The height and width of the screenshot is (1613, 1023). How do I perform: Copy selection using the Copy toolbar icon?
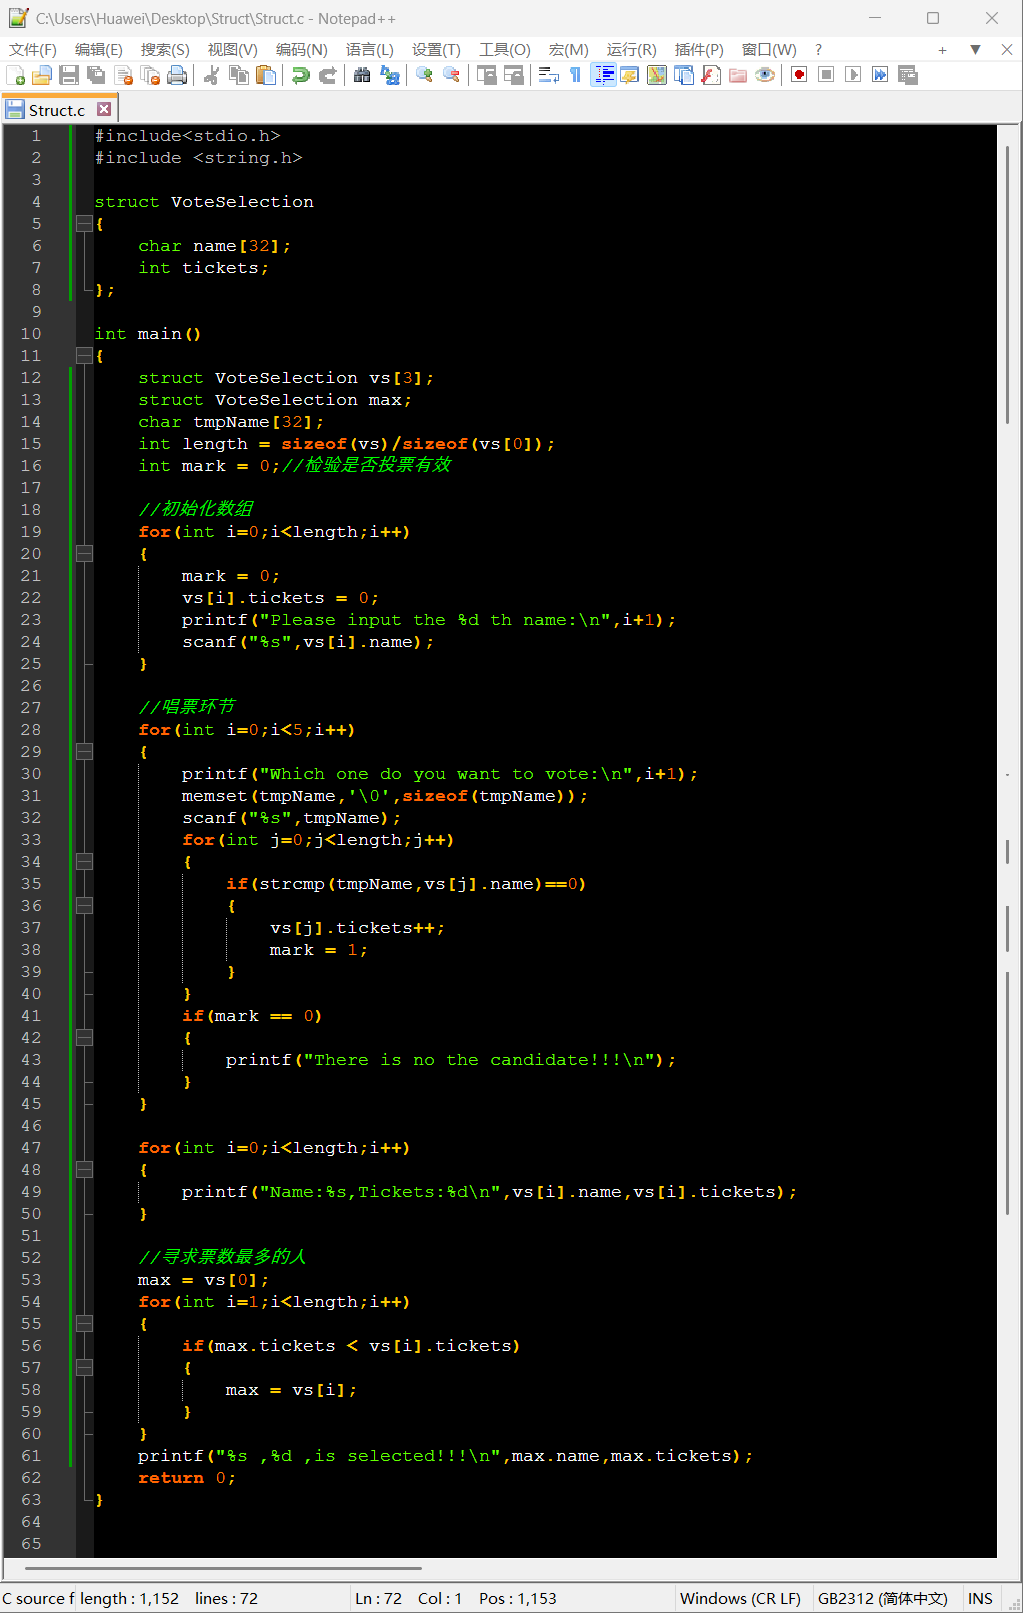239,75
